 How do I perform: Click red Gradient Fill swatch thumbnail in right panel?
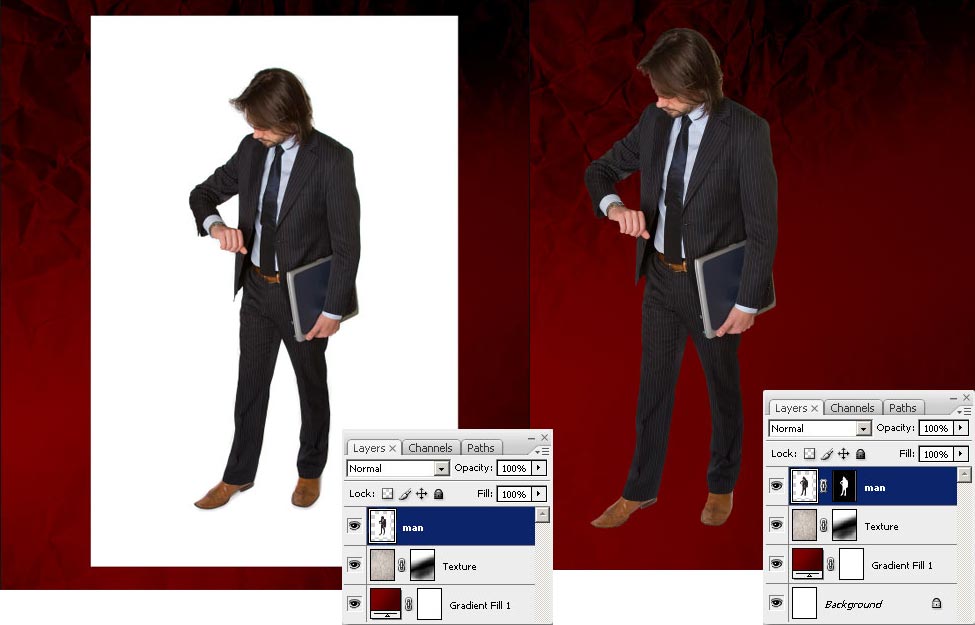806,564
